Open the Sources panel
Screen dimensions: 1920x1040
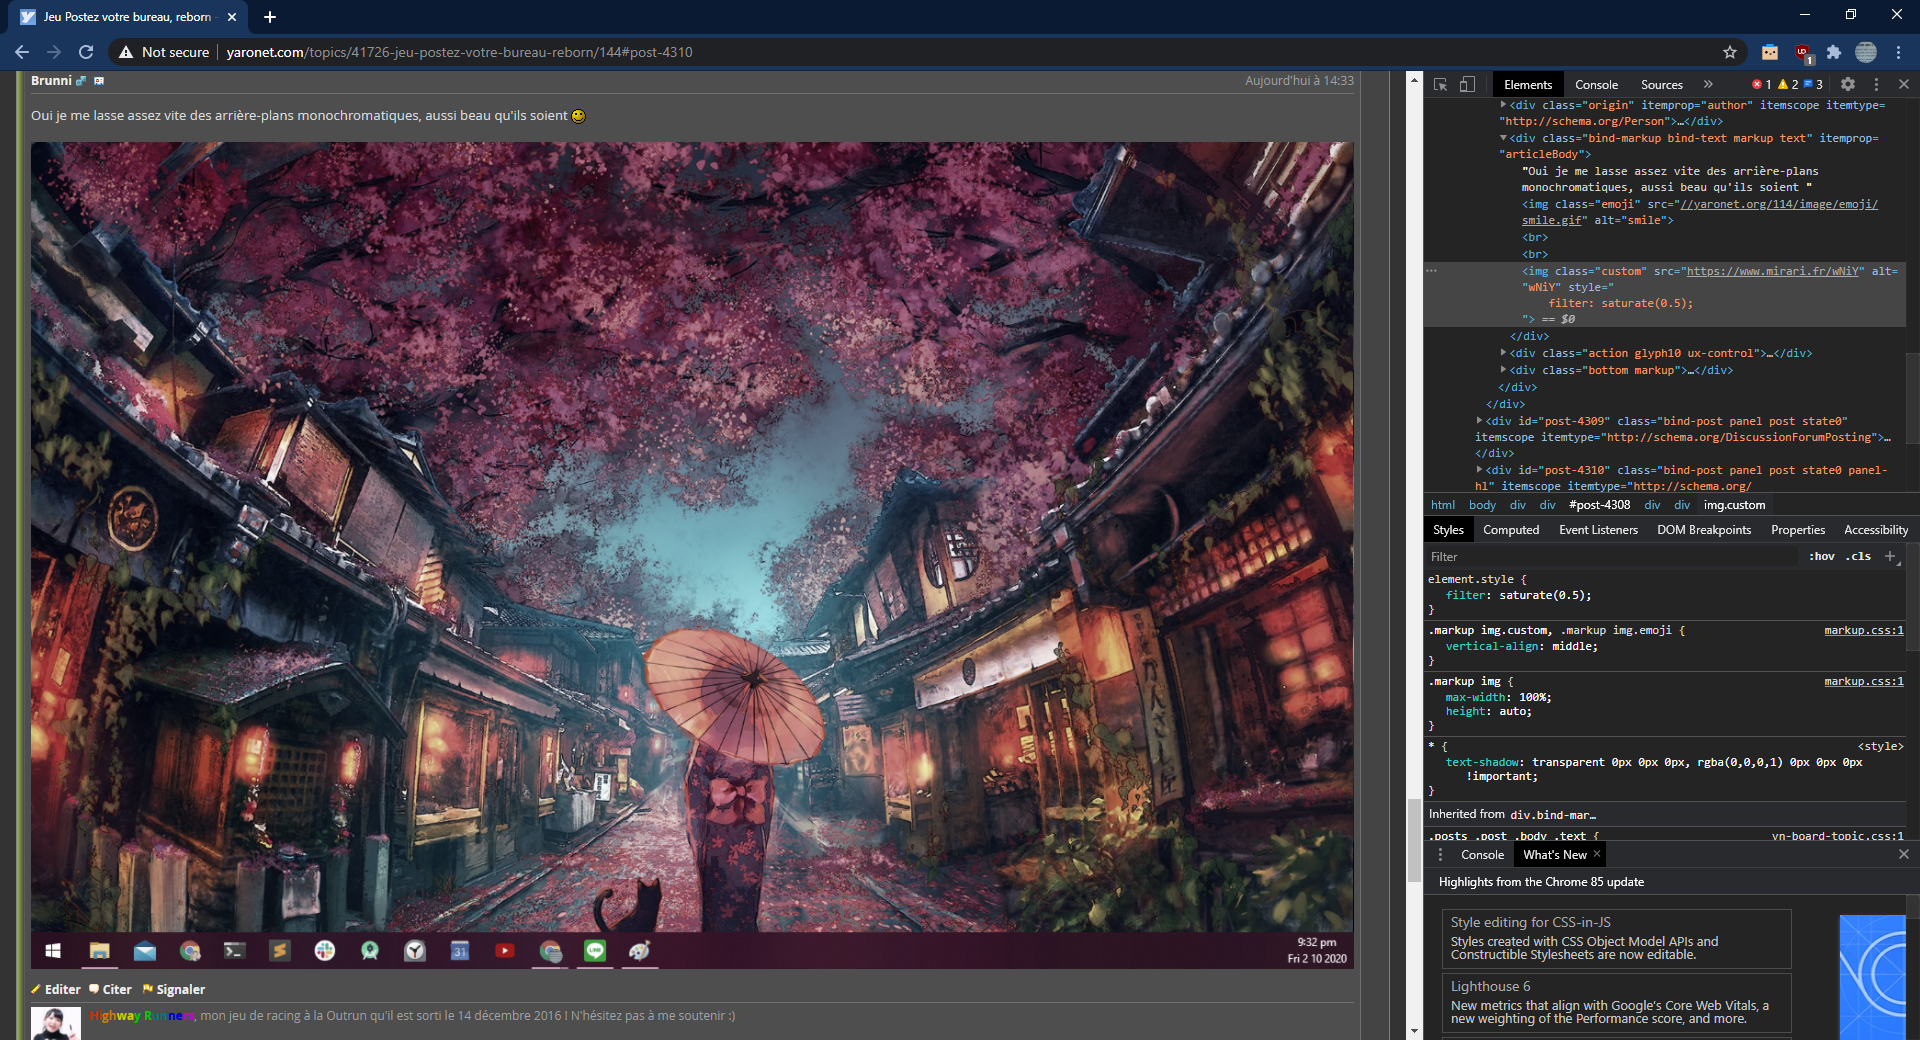click(1661, 85)
